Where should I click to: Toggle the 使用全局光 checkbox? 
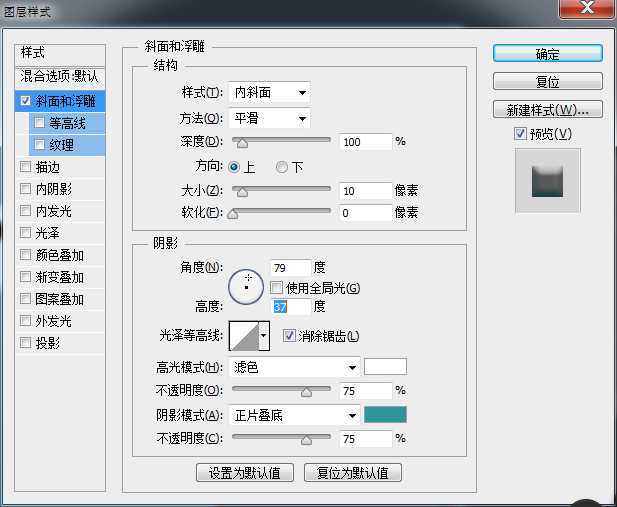tap(277, 288)
